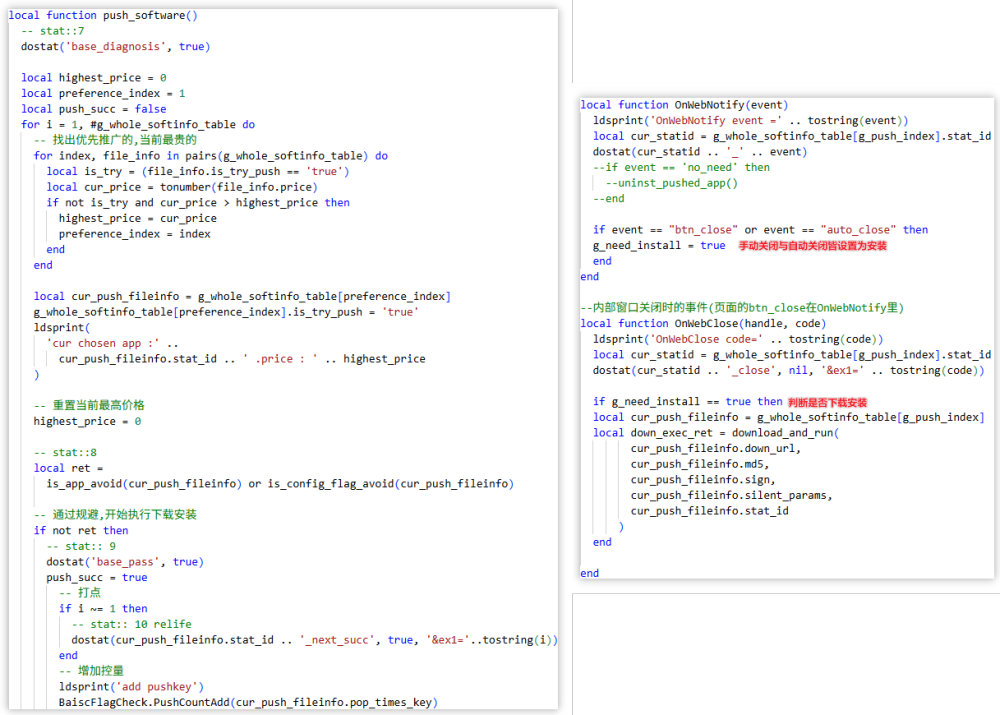Click the -- stat::8 comment
The height and width of the screenshot is (715, 1000).
click(x=67, y=452)
